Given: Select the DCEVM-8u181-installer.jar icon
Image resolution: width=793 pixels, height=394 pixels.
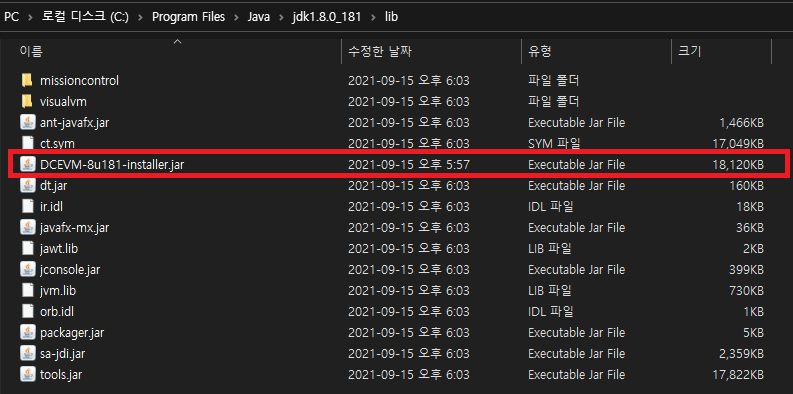Looking at the screenshot, I should 27,164.
